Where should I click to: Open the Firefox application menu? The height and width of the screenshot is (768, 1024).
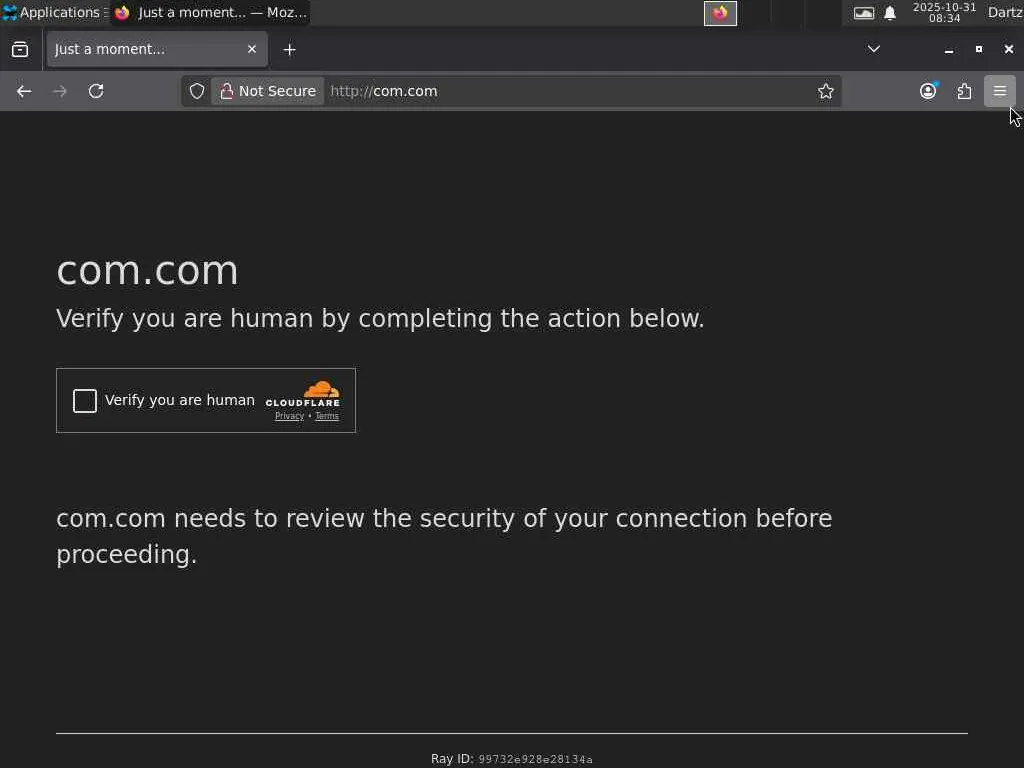1000,91
